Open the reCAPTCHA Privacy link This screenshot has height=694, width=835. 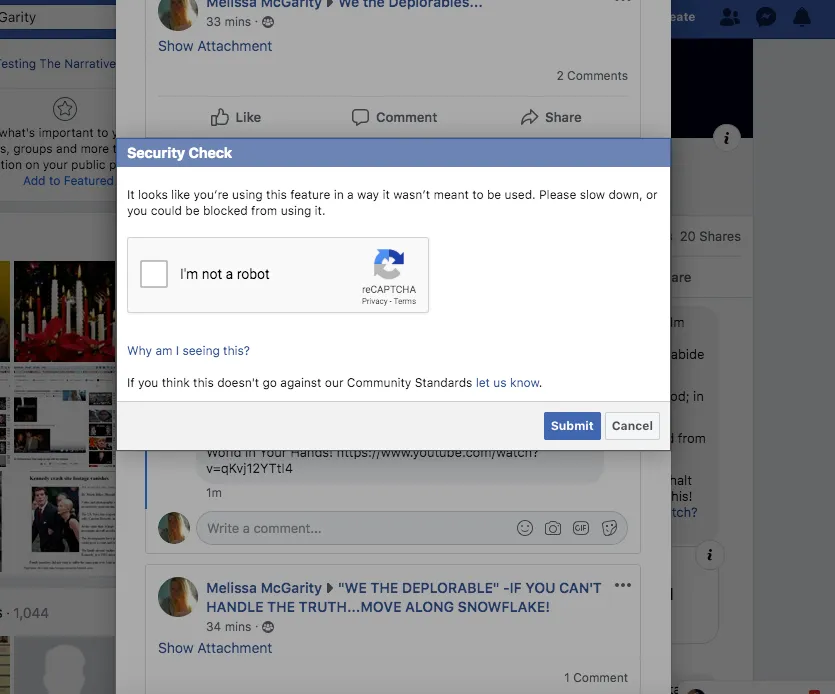(x=374, y=301)
